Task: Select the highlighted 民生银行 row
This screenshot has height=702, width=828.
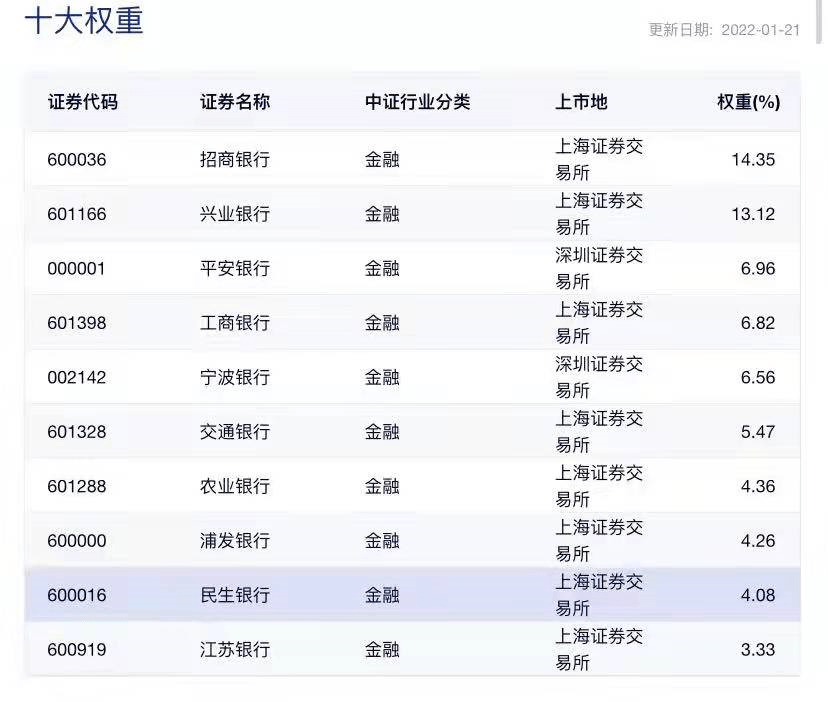Action: (235, 595)
